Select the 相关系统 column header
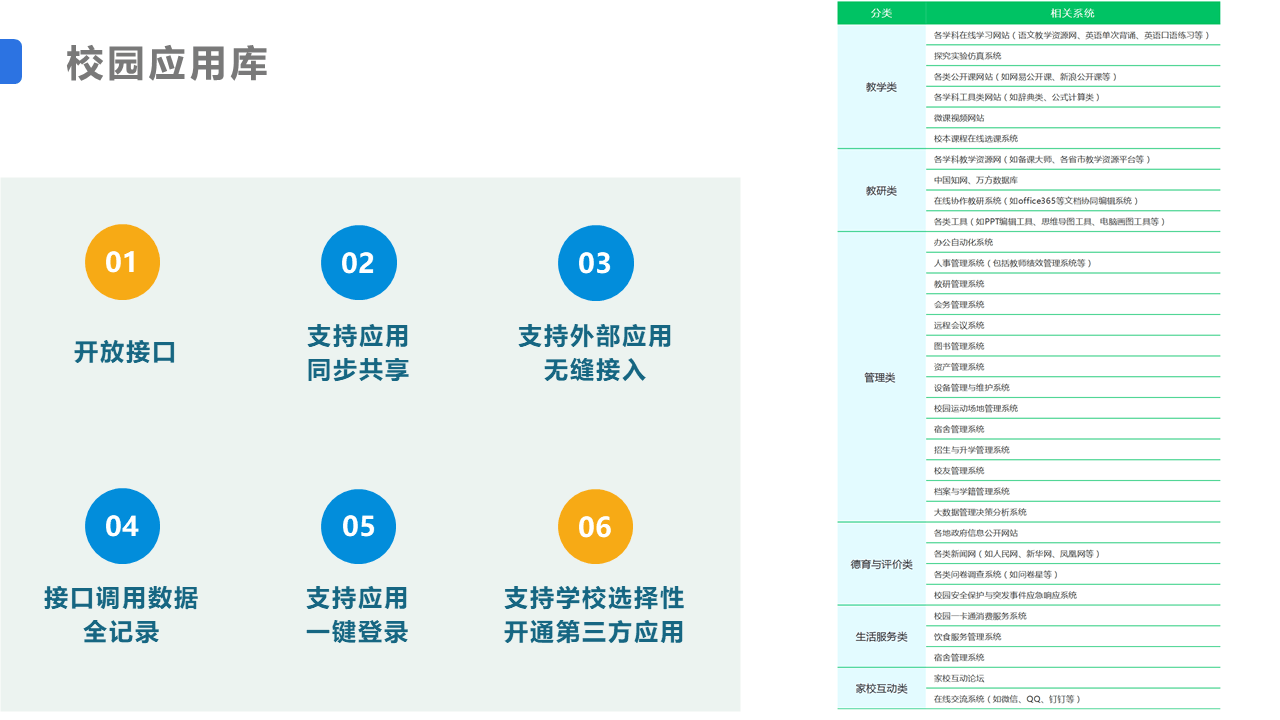 point(1072,13)
